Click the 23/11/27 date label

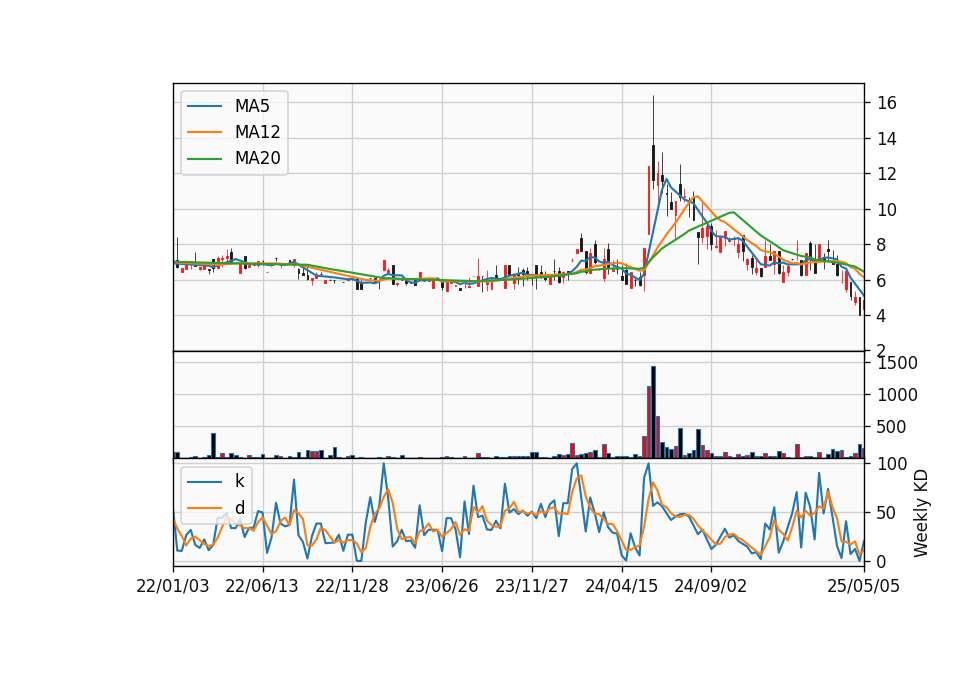click(531, 586)
